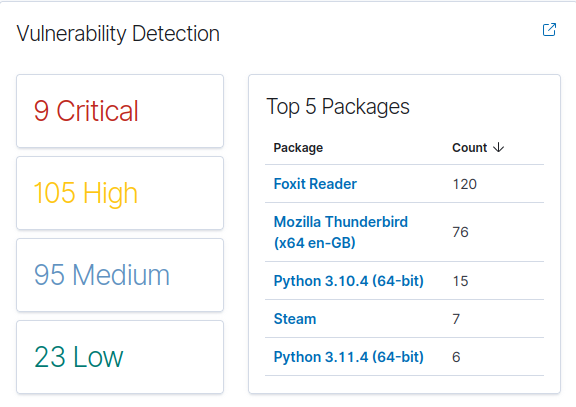Screen dimensions: 576x407
Task: Open the Steam package link
Action: (x=295, y=319)
